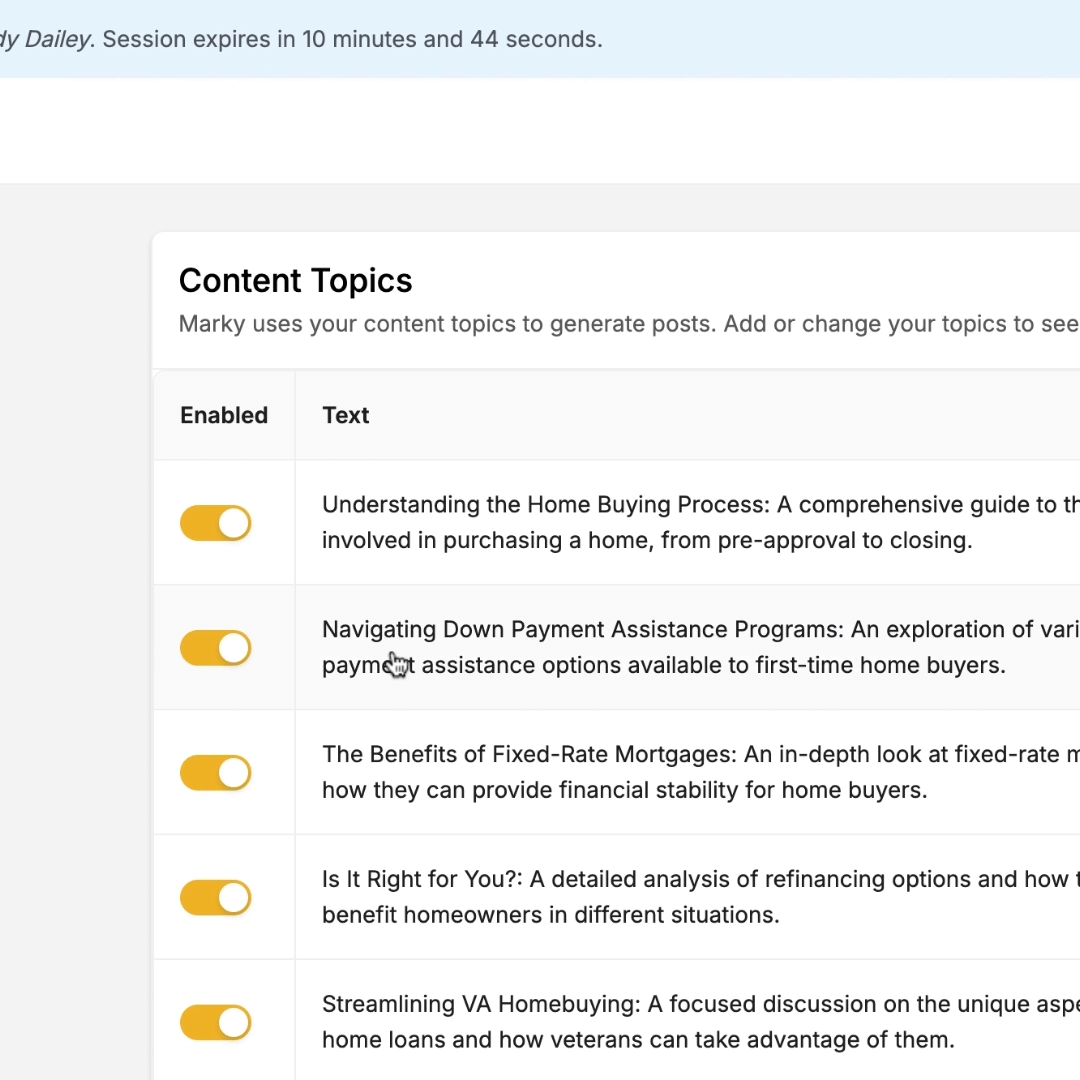Turn off the Navigating Down Payment Assistance toggle
1080x1080 pixels.
[x=215, y=648]
